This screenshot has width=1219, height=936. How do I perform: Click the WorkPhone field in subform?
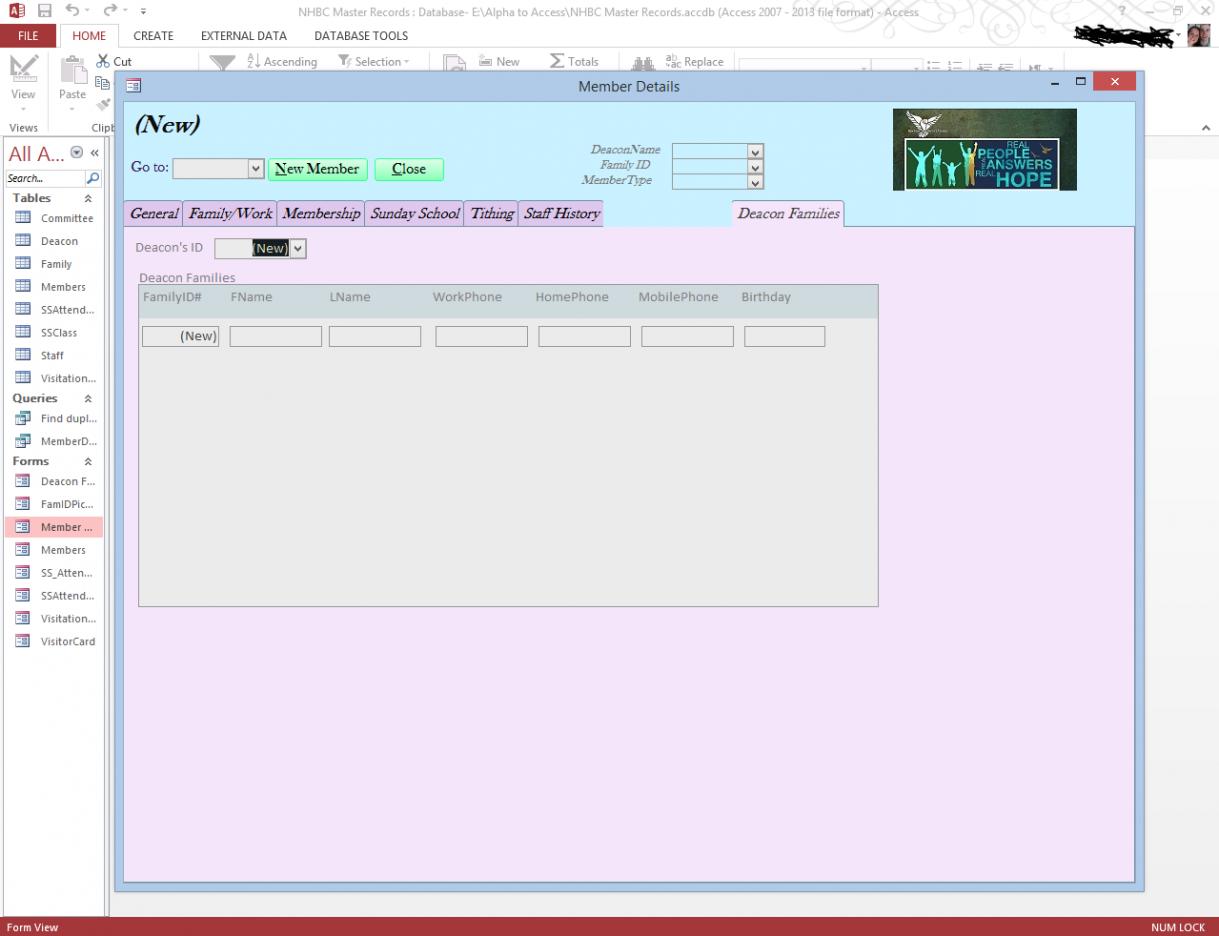(x=482, y=336)
